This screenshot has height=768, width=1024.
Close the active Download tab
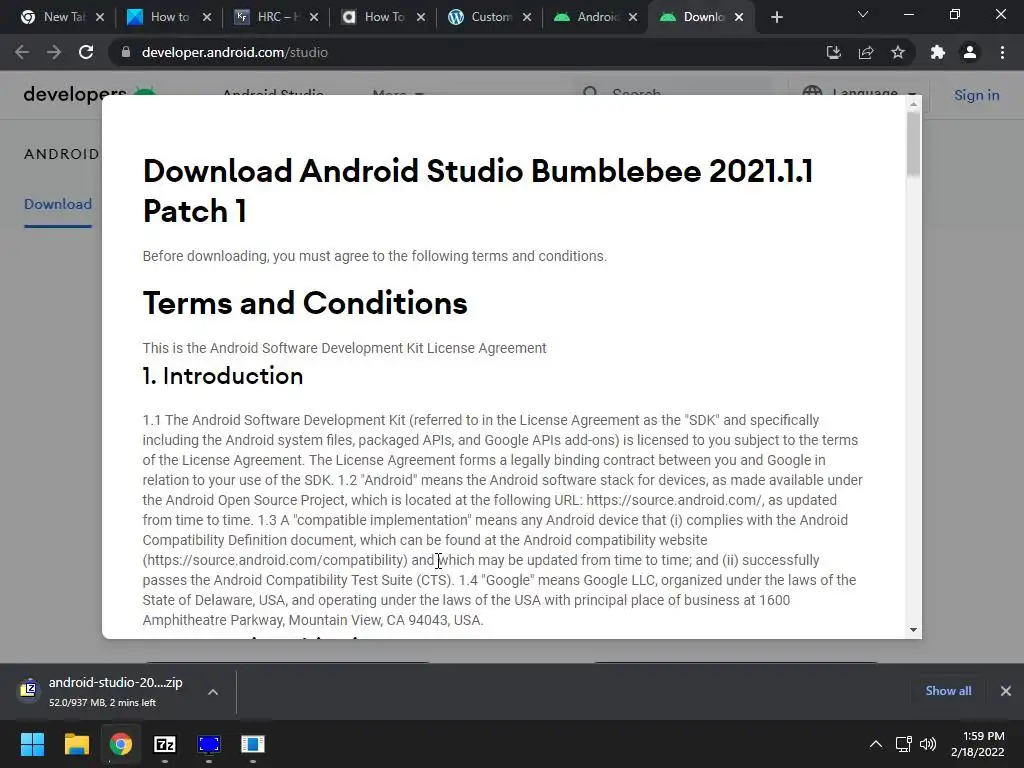(x=739, y=17)
